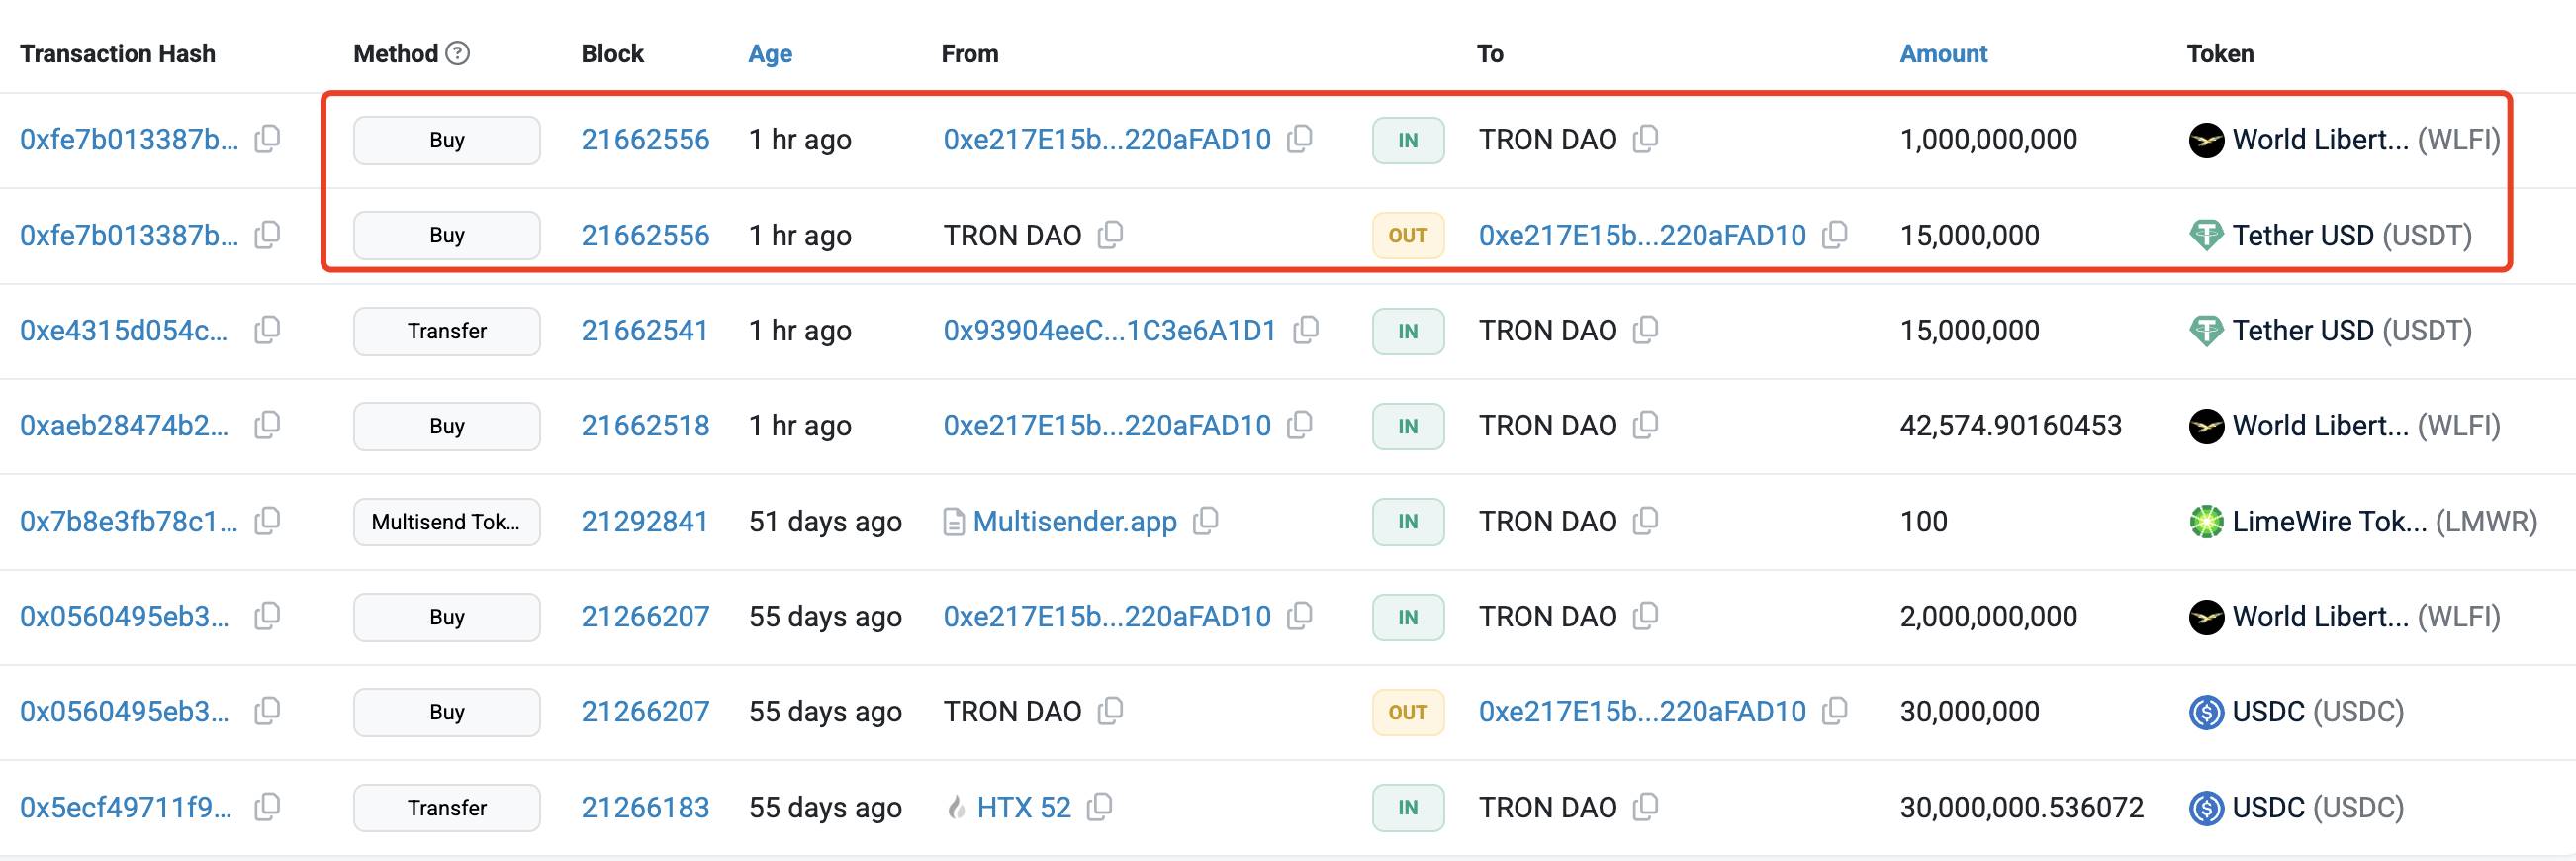Open USDC token in the HTX 52 row
This screenshot has height=861, width=2576.
[x=2318, y=807]
